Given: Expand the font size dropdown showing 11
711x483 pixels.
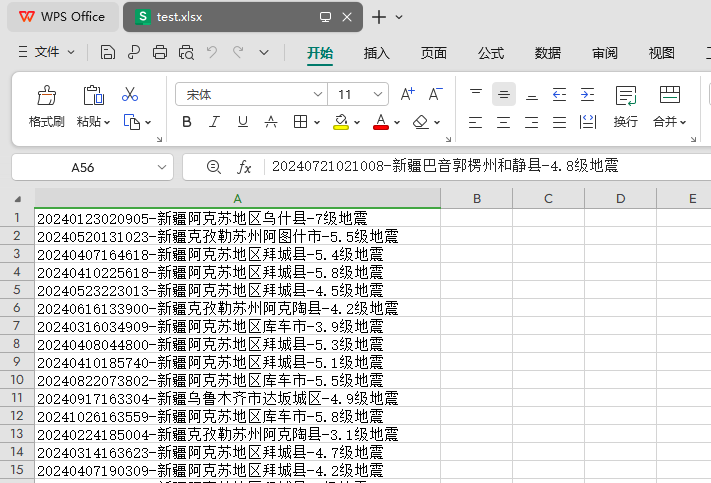Looking at the screenshot, I should coord(378,94).
